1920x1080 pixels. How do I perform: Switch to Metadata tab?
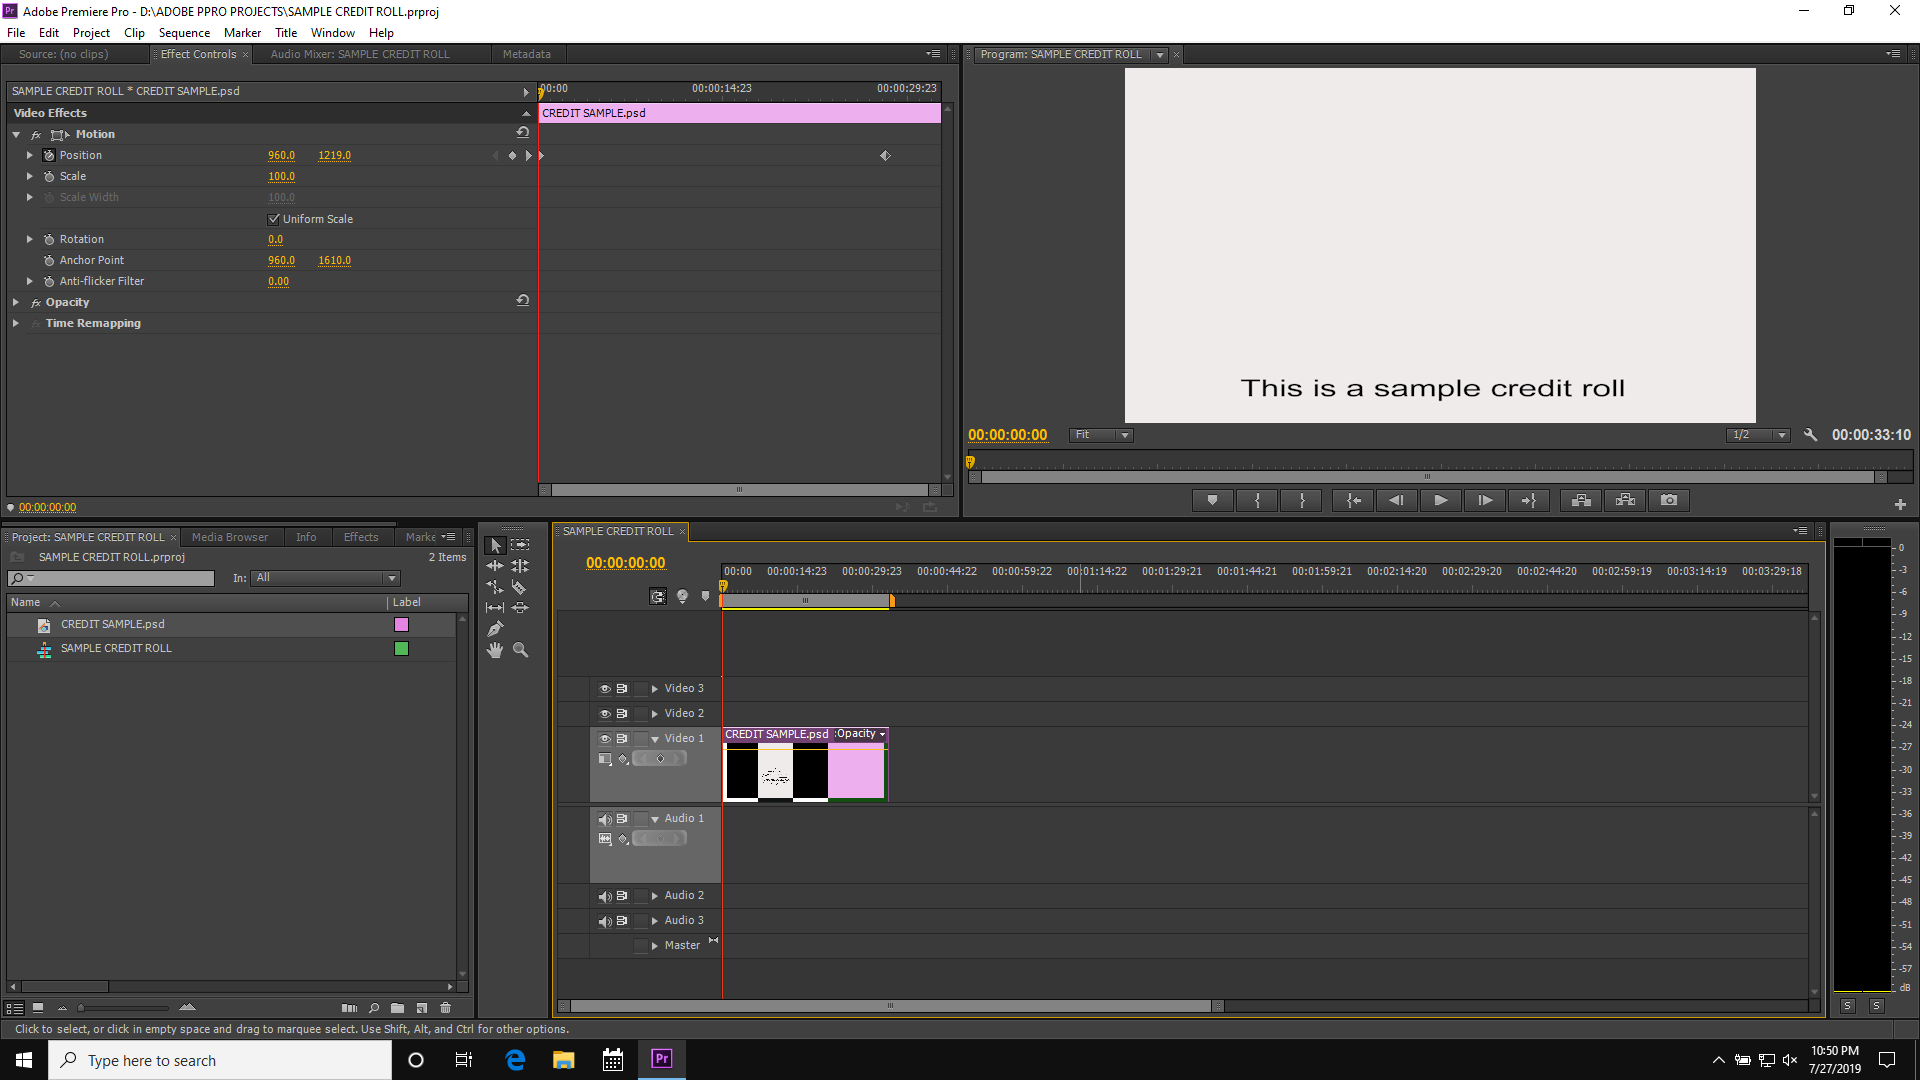527,54
